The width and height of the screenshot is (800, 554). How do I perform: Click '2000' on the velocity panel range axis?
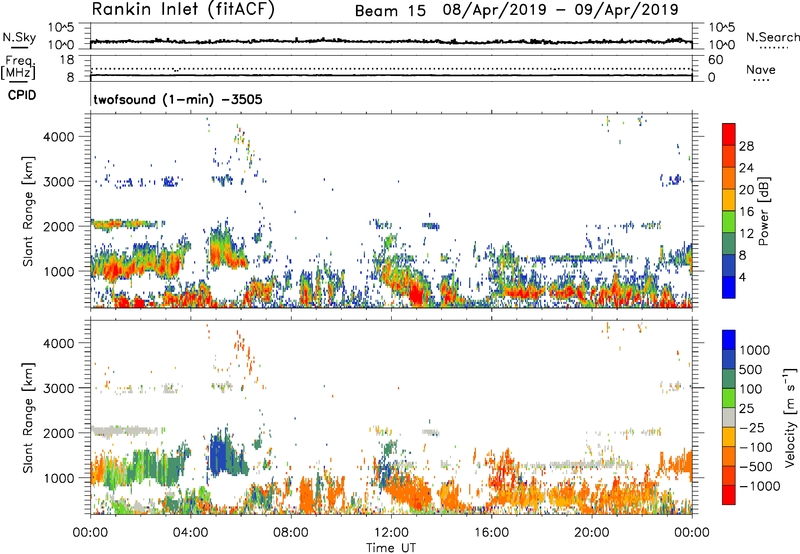click(59, 433)
